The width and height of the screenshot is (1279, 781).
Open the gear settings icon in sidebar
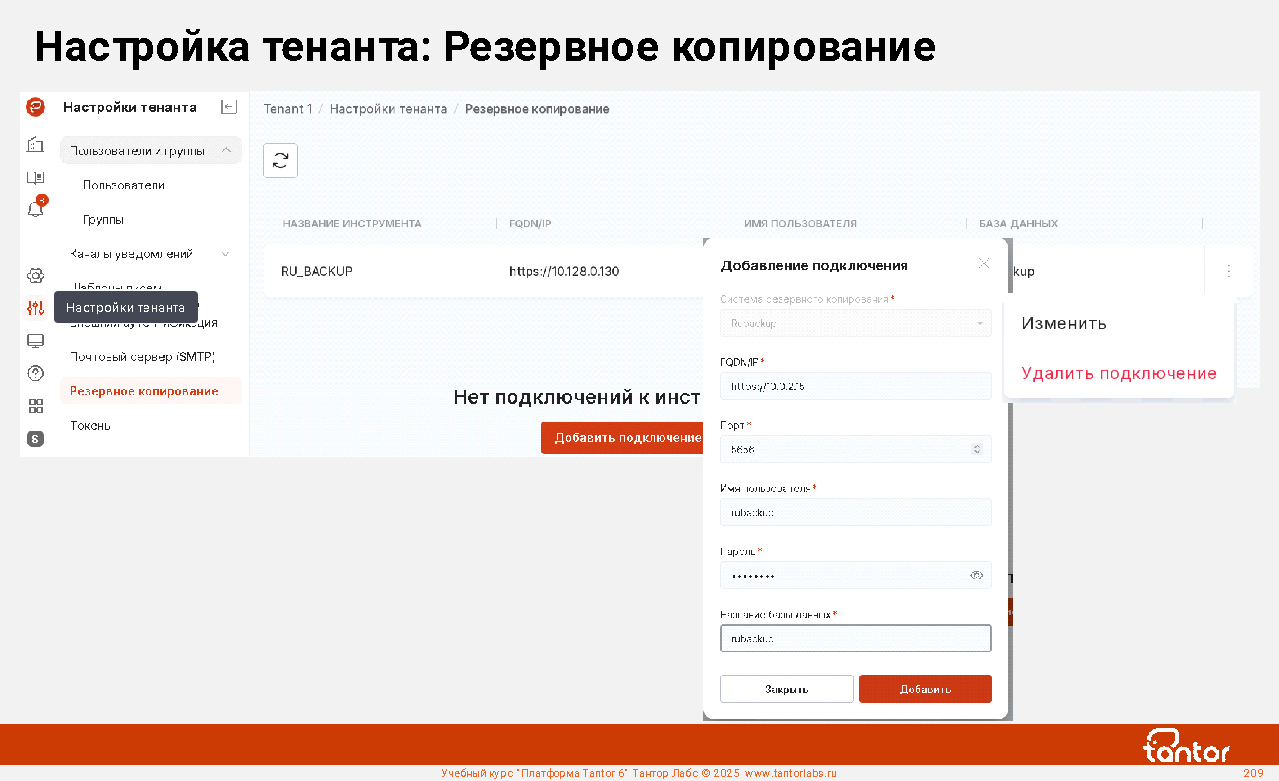coord(36,275)
